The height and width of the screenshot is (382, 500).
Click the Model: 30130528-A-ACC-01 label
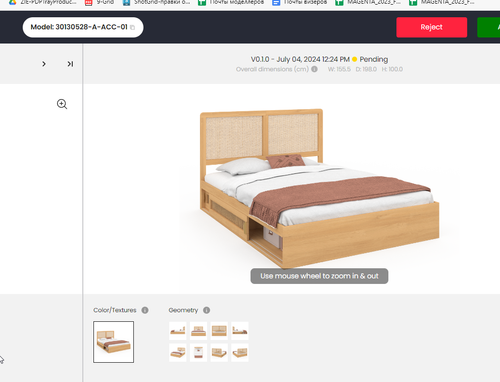[x=79, y=27]
